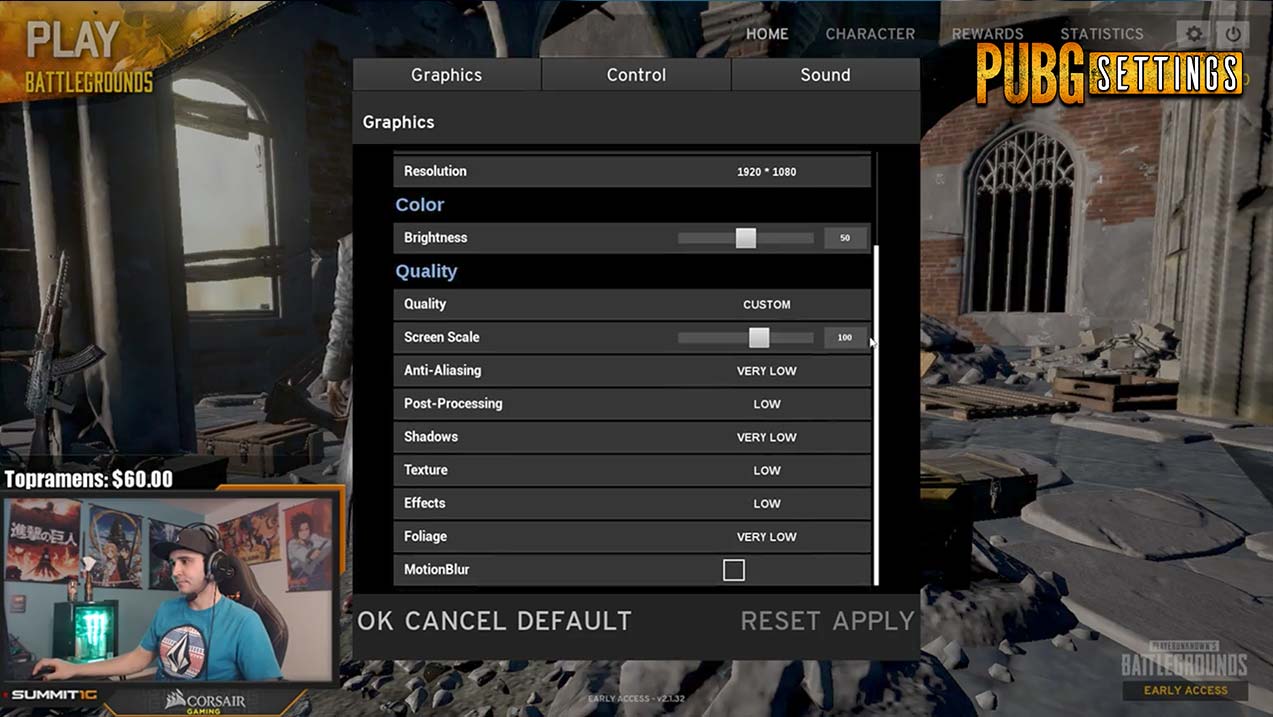
Task: Switch to the Graphics tab
Action: (x=446, y=75)
